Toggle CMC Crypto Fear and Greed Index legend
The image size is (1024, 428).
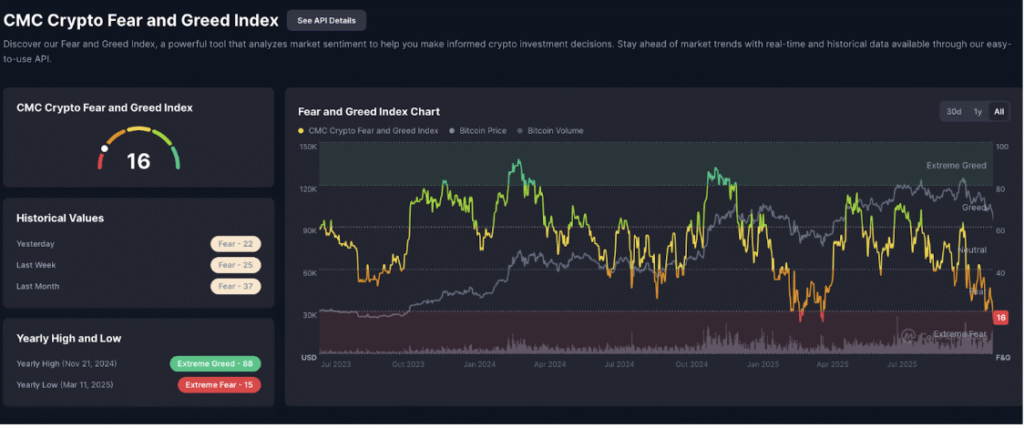click(x=368, y=131)
